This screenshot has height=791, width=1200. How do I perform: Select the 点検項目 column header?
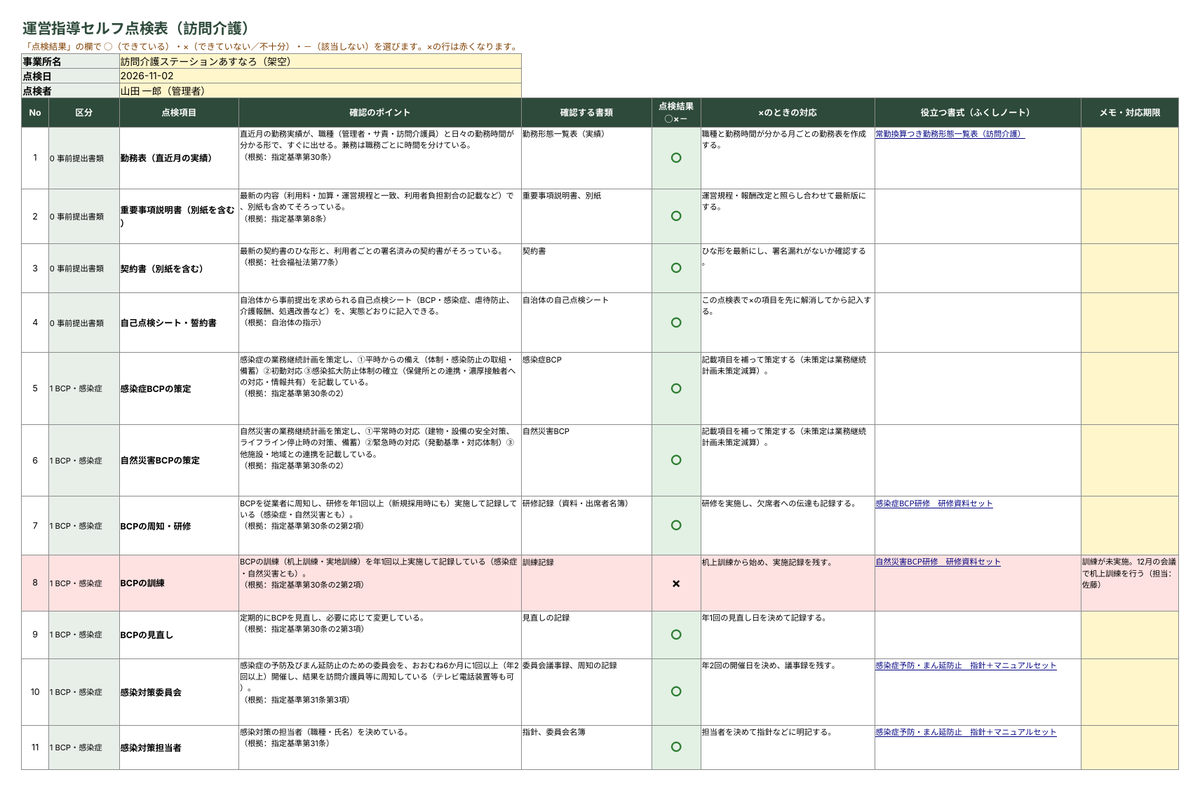(179, 113)
